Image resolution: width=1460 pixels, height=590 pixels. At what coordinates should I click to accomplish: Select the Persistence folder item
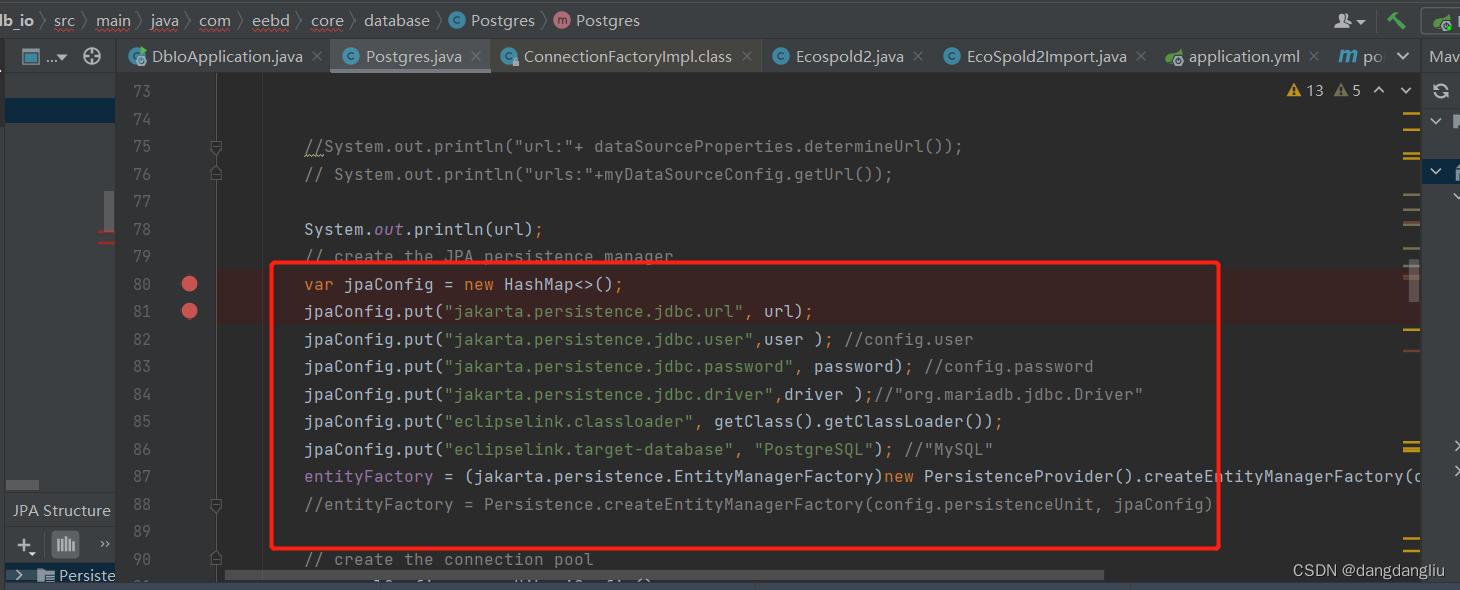coord(77,576)
